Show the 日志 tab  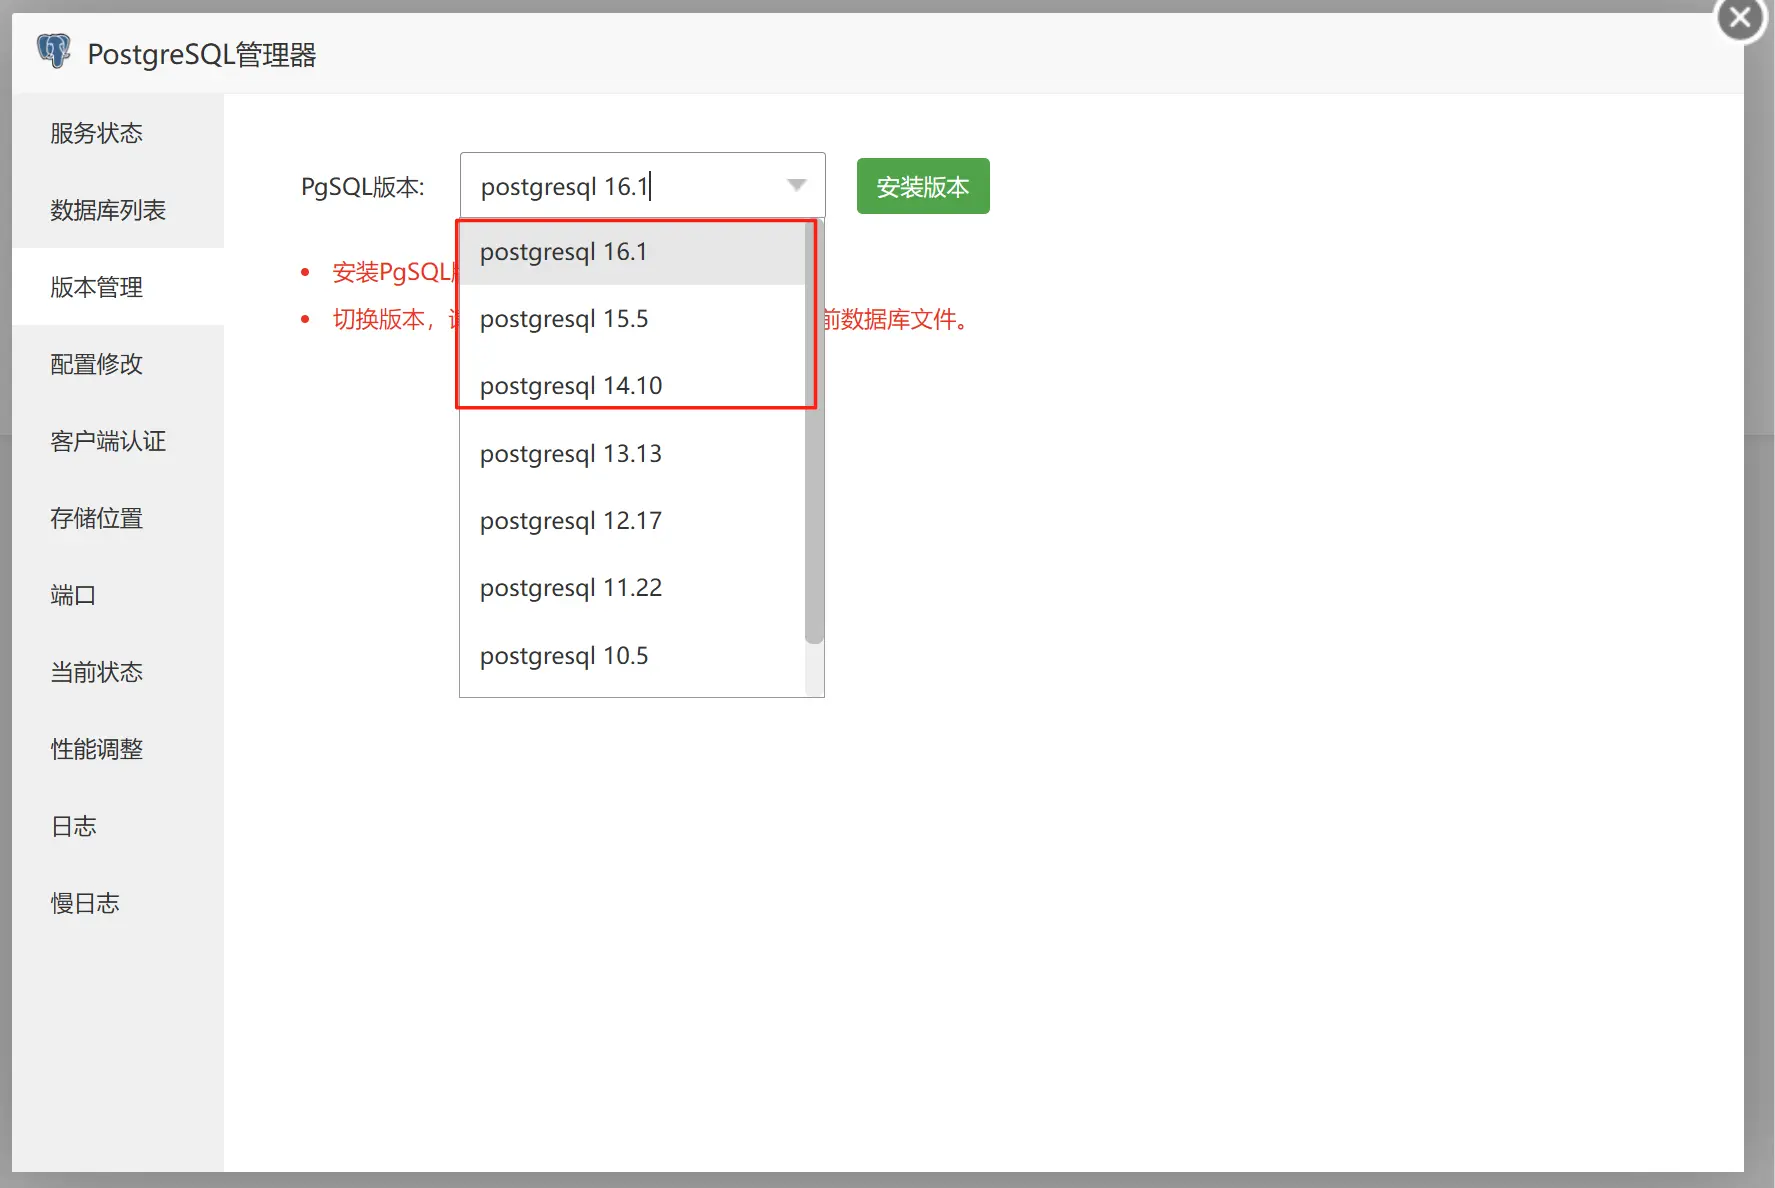(x=118, y=826)
